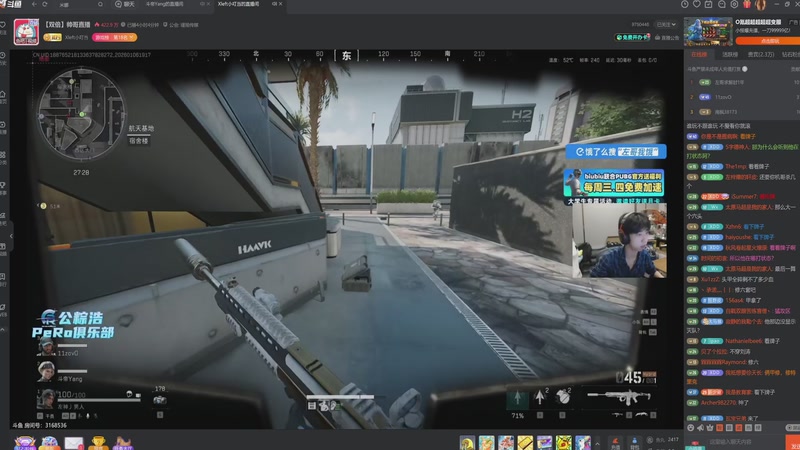Open the envelope mail icon in bottom bar
The width and height of the screenshot is (800, 450).
click(x=74, y=443)
